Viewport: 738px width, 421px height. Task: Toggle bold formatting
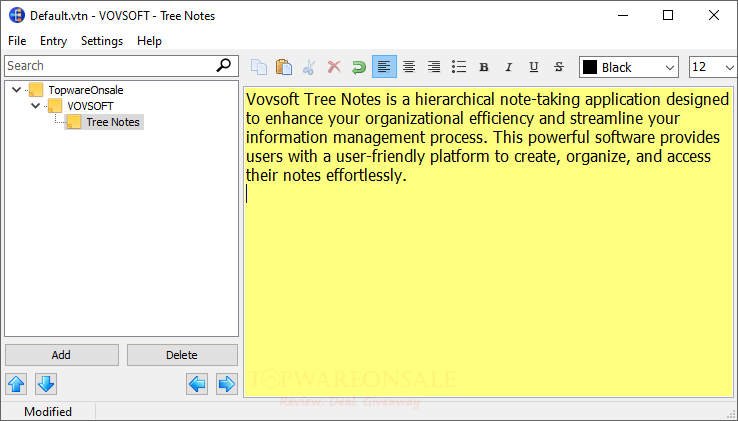[484, 67]
